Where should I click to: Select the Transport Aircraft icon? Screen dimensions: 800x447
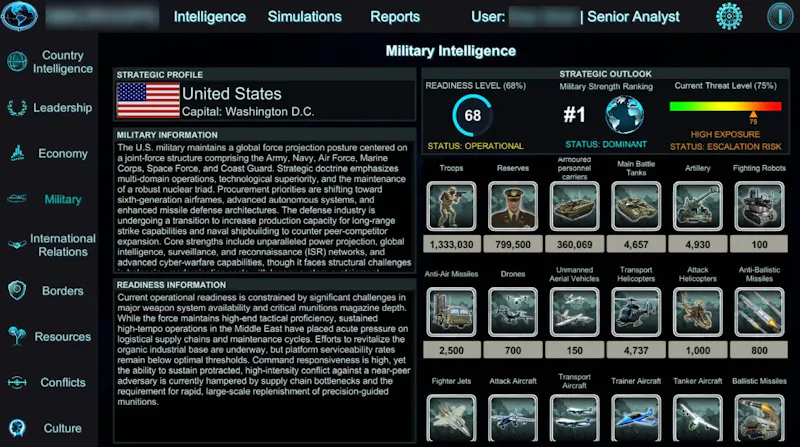pyautogui.click(x=574, y=418)
